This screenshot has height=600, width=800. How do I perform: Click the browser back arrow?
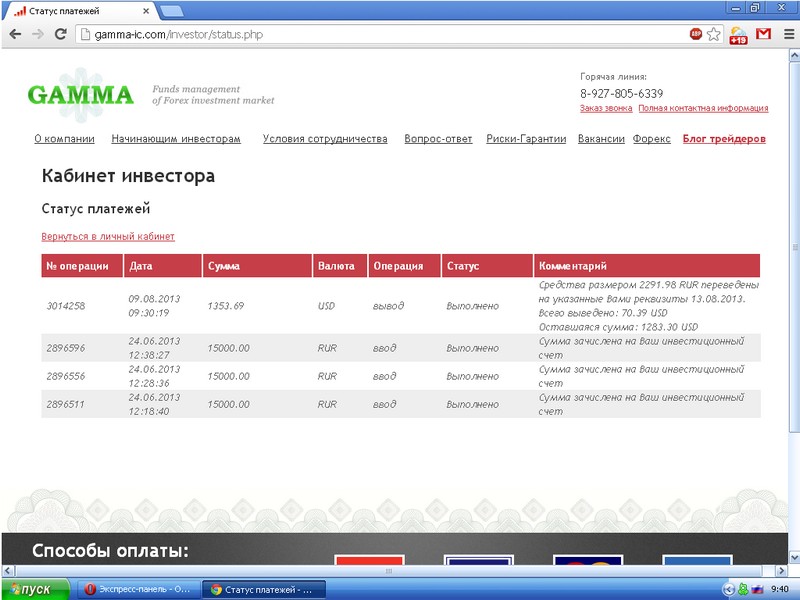15,34
